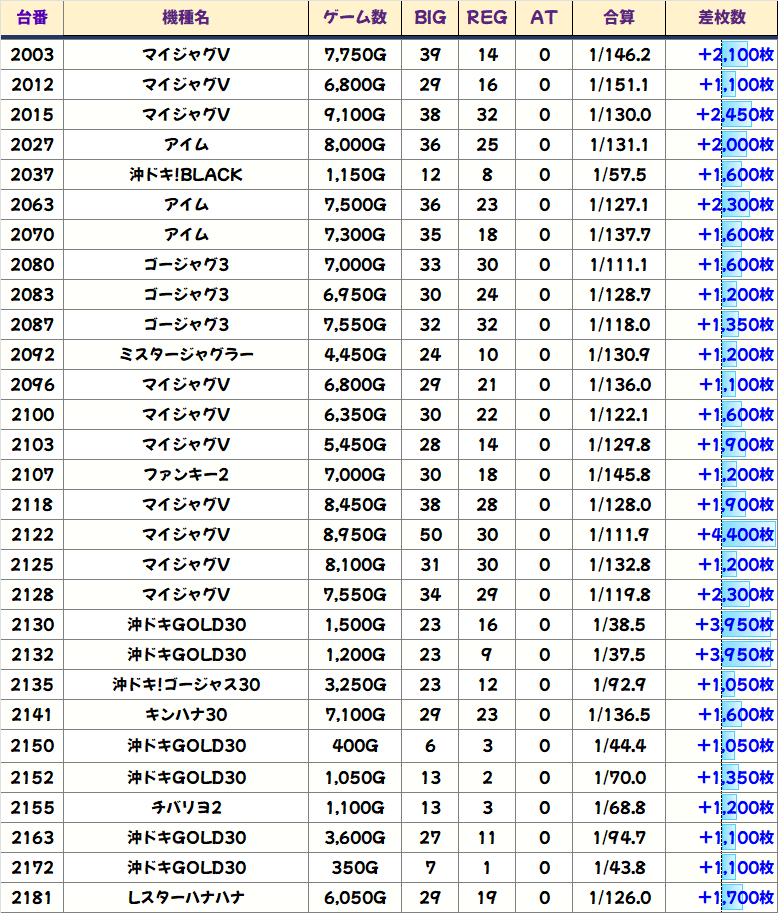Click ゴージャグ3 name in row 2087
Screen dimensions: 778x913
(x=186, y=325)
